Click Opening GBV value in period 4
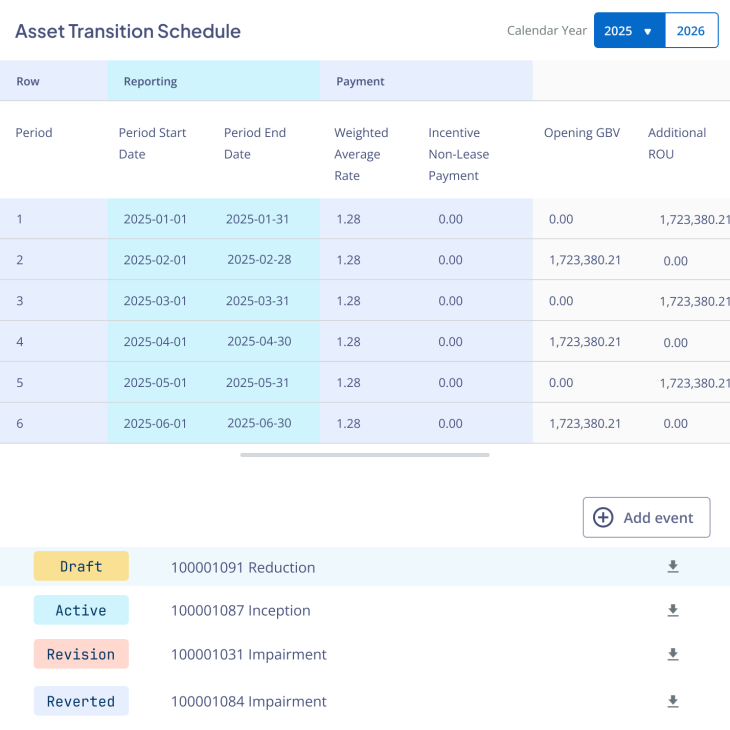 (x=585, y=342)
